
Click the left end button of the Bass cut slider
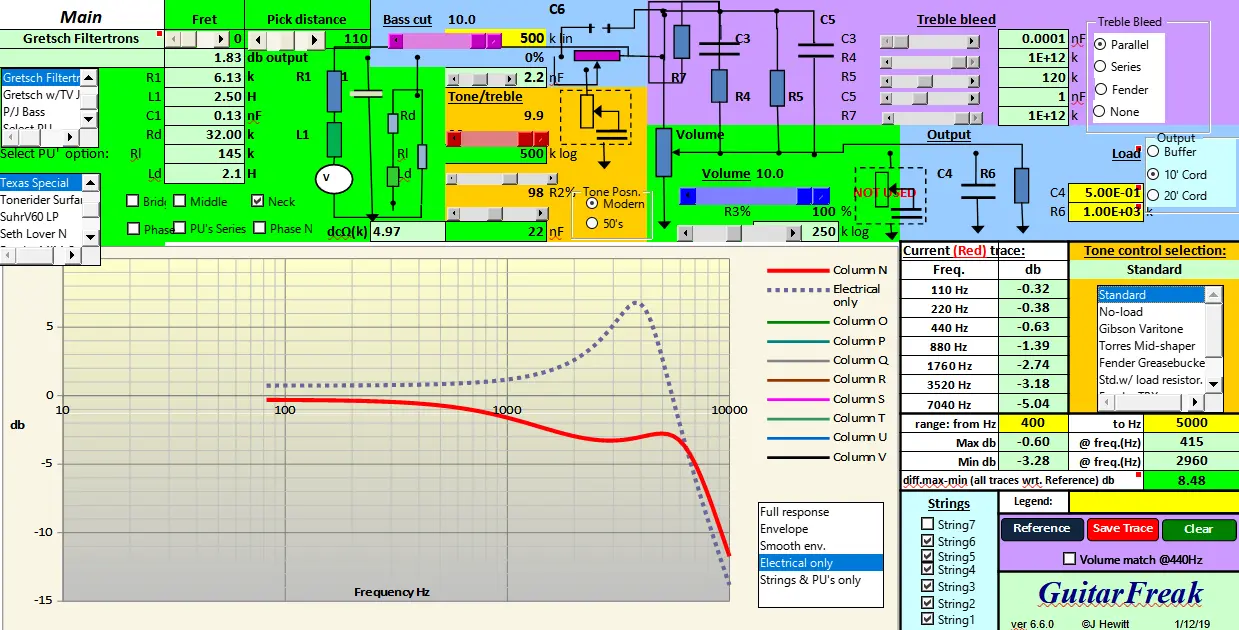pos(396,41)
